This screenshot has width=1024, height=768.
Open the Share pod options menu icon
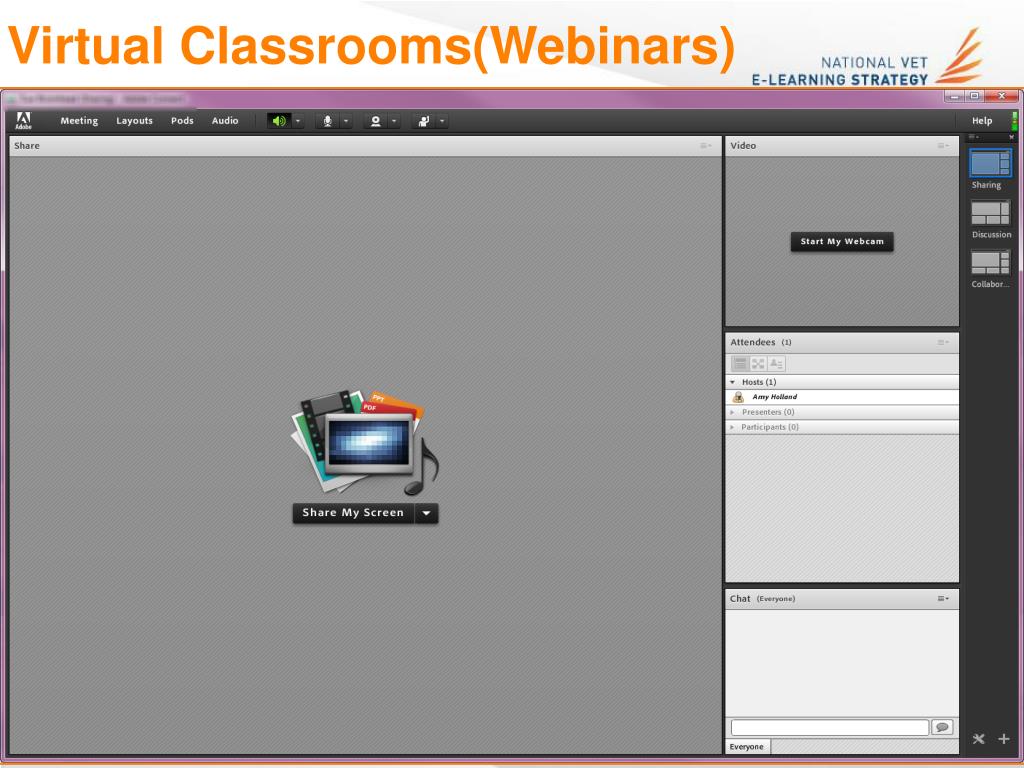(706, 146)
